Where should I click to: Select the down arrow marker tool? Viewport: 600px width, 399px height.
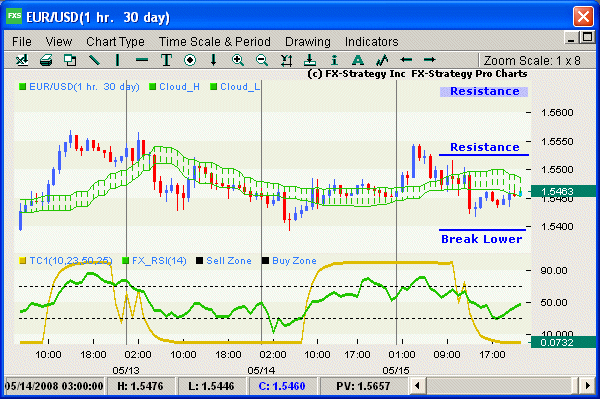pyautogui.click(x=214, y=60)
